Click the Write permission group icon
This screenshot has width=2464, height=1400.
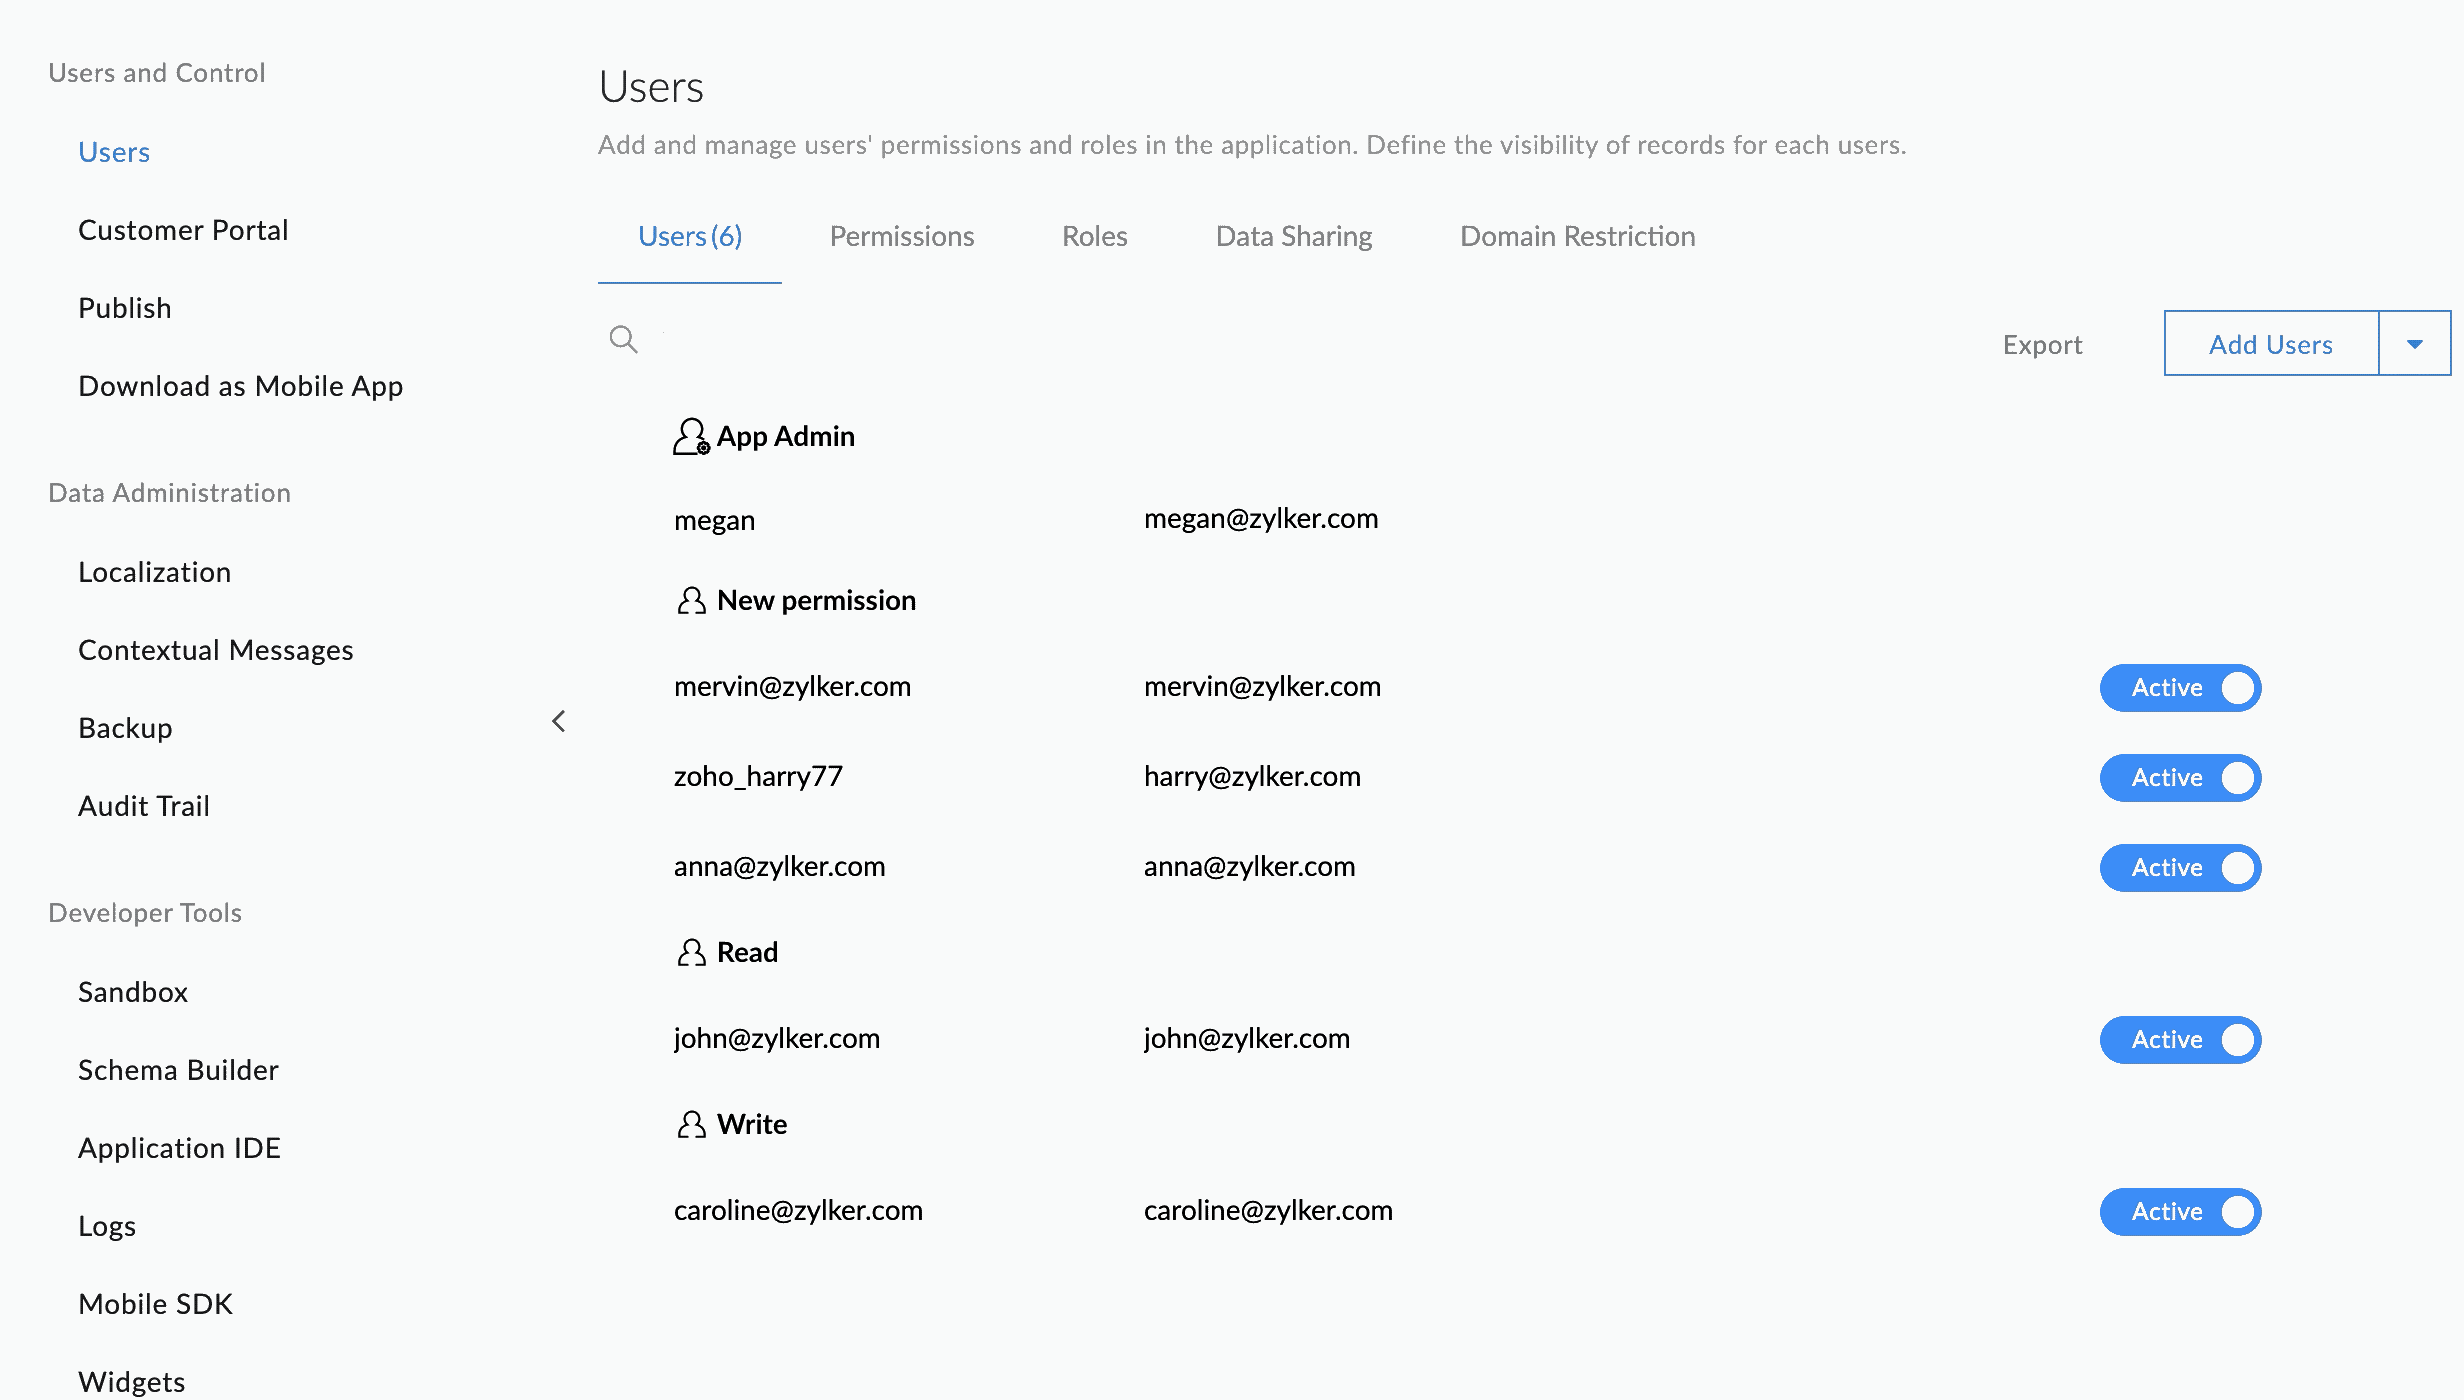pyautogui.click(x=691, y=1125)
